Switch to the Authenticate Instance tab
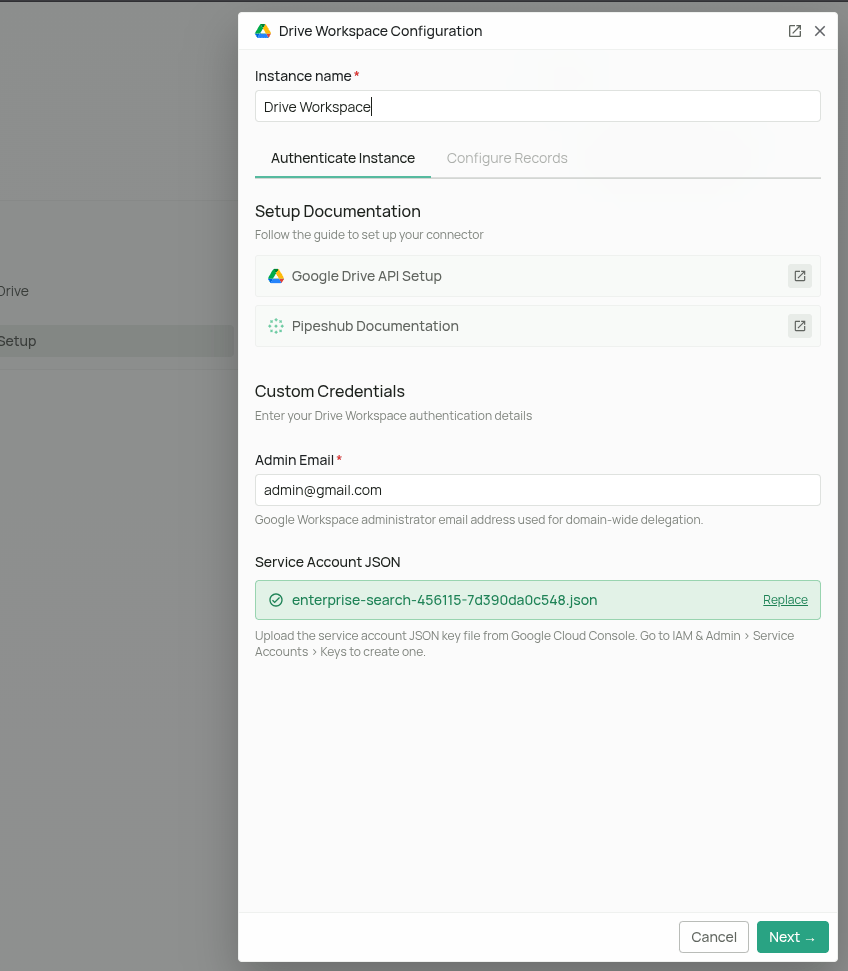The height and width of the screenshot is (971, 848). pyautogui.click(x=343, y=159)
